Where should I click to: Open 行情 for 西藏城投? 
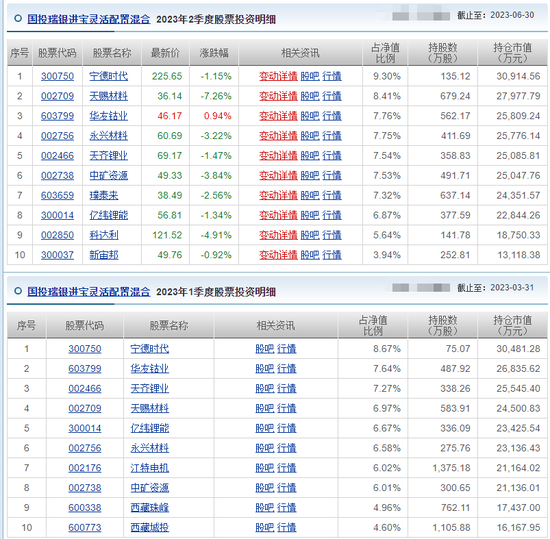[287, 528]
